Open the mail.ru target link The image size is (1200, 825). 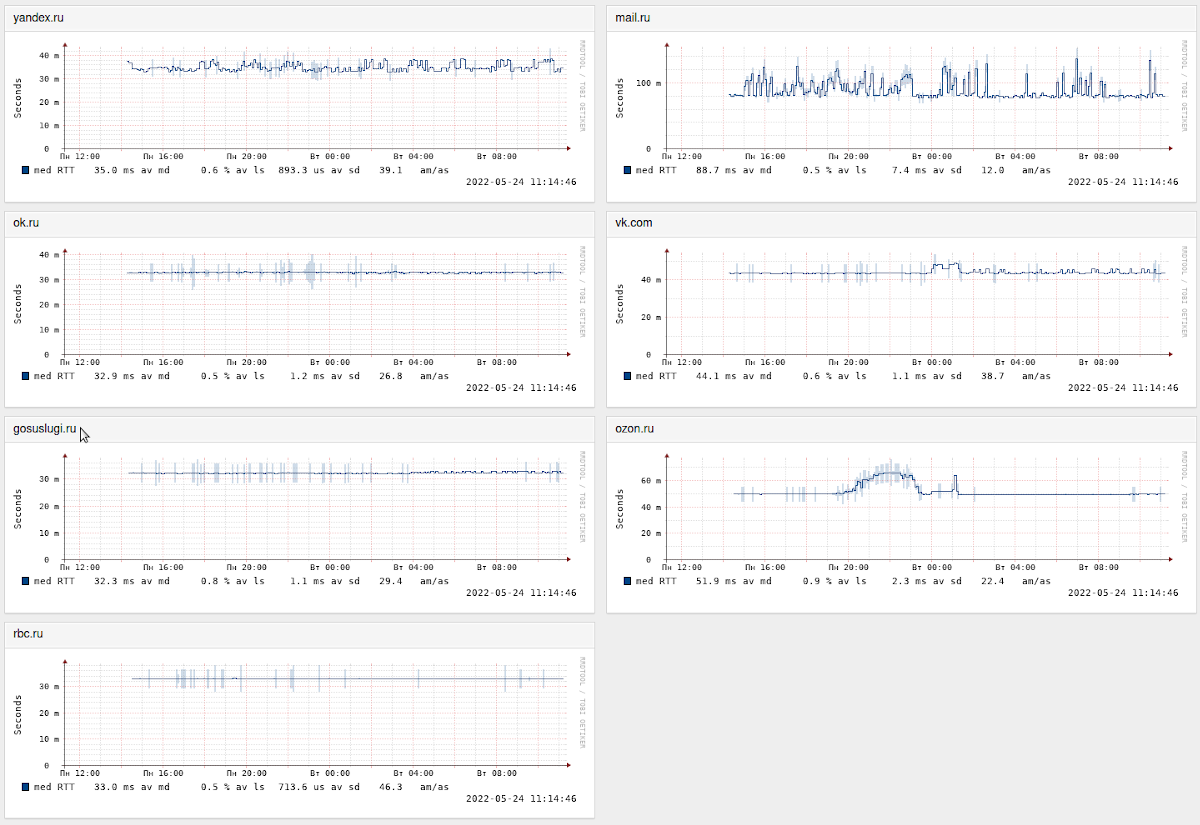[x=633, y=17]
